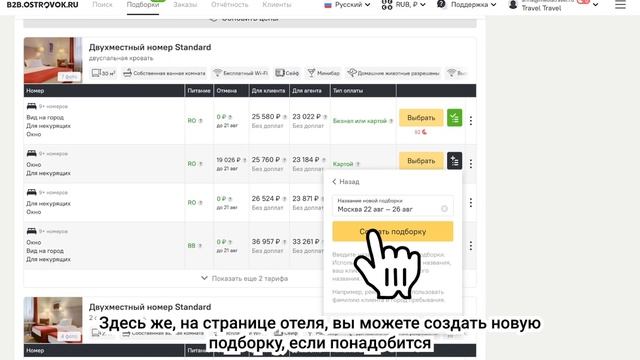
Task: Click the new selection name input field
Action: 392,206
